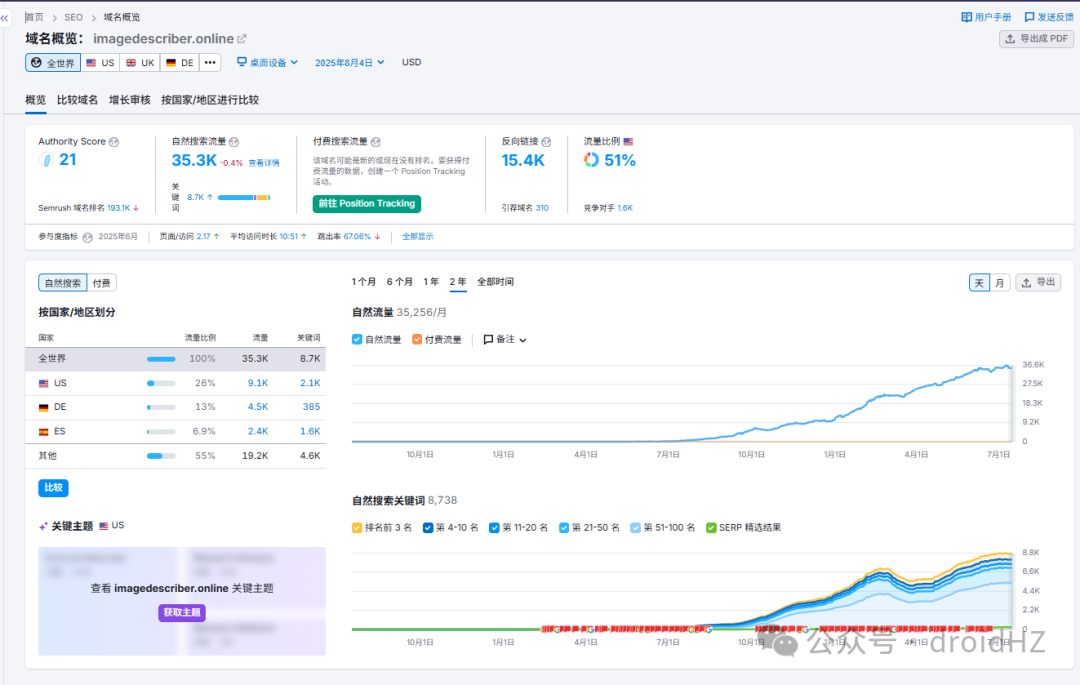Click US row in country table
This screenshot has width=1080, height=685.
(x=175, y=383)
